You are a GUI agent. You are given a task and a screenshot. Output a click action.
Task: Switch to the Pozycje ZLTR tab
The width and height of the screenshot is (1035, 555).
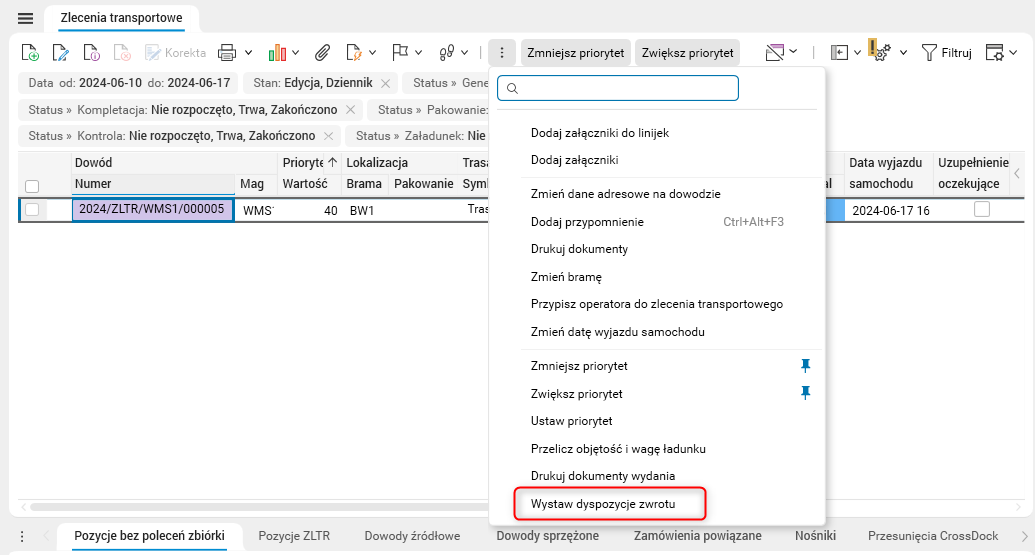(x=294, y=536)
